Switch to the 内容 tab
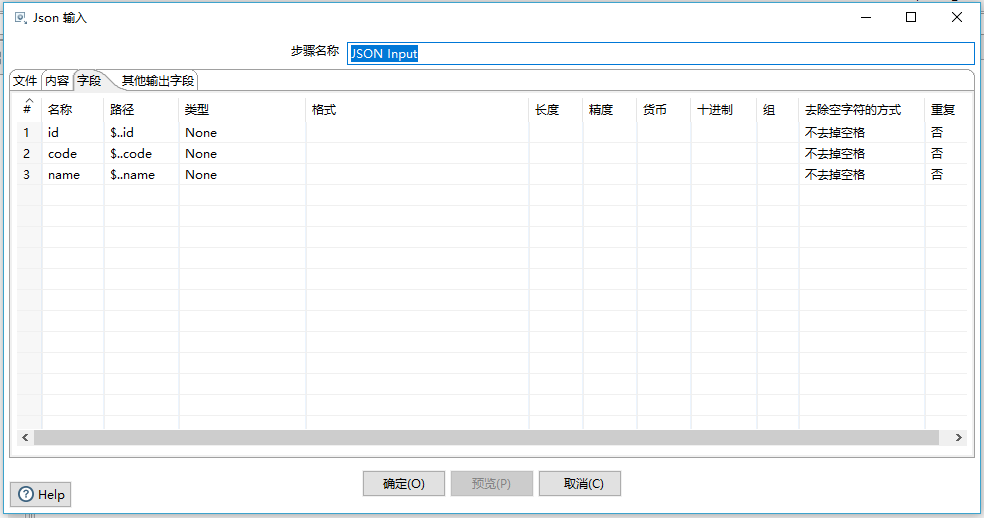This screenshot has width=984, height=518. coord(57,80)
